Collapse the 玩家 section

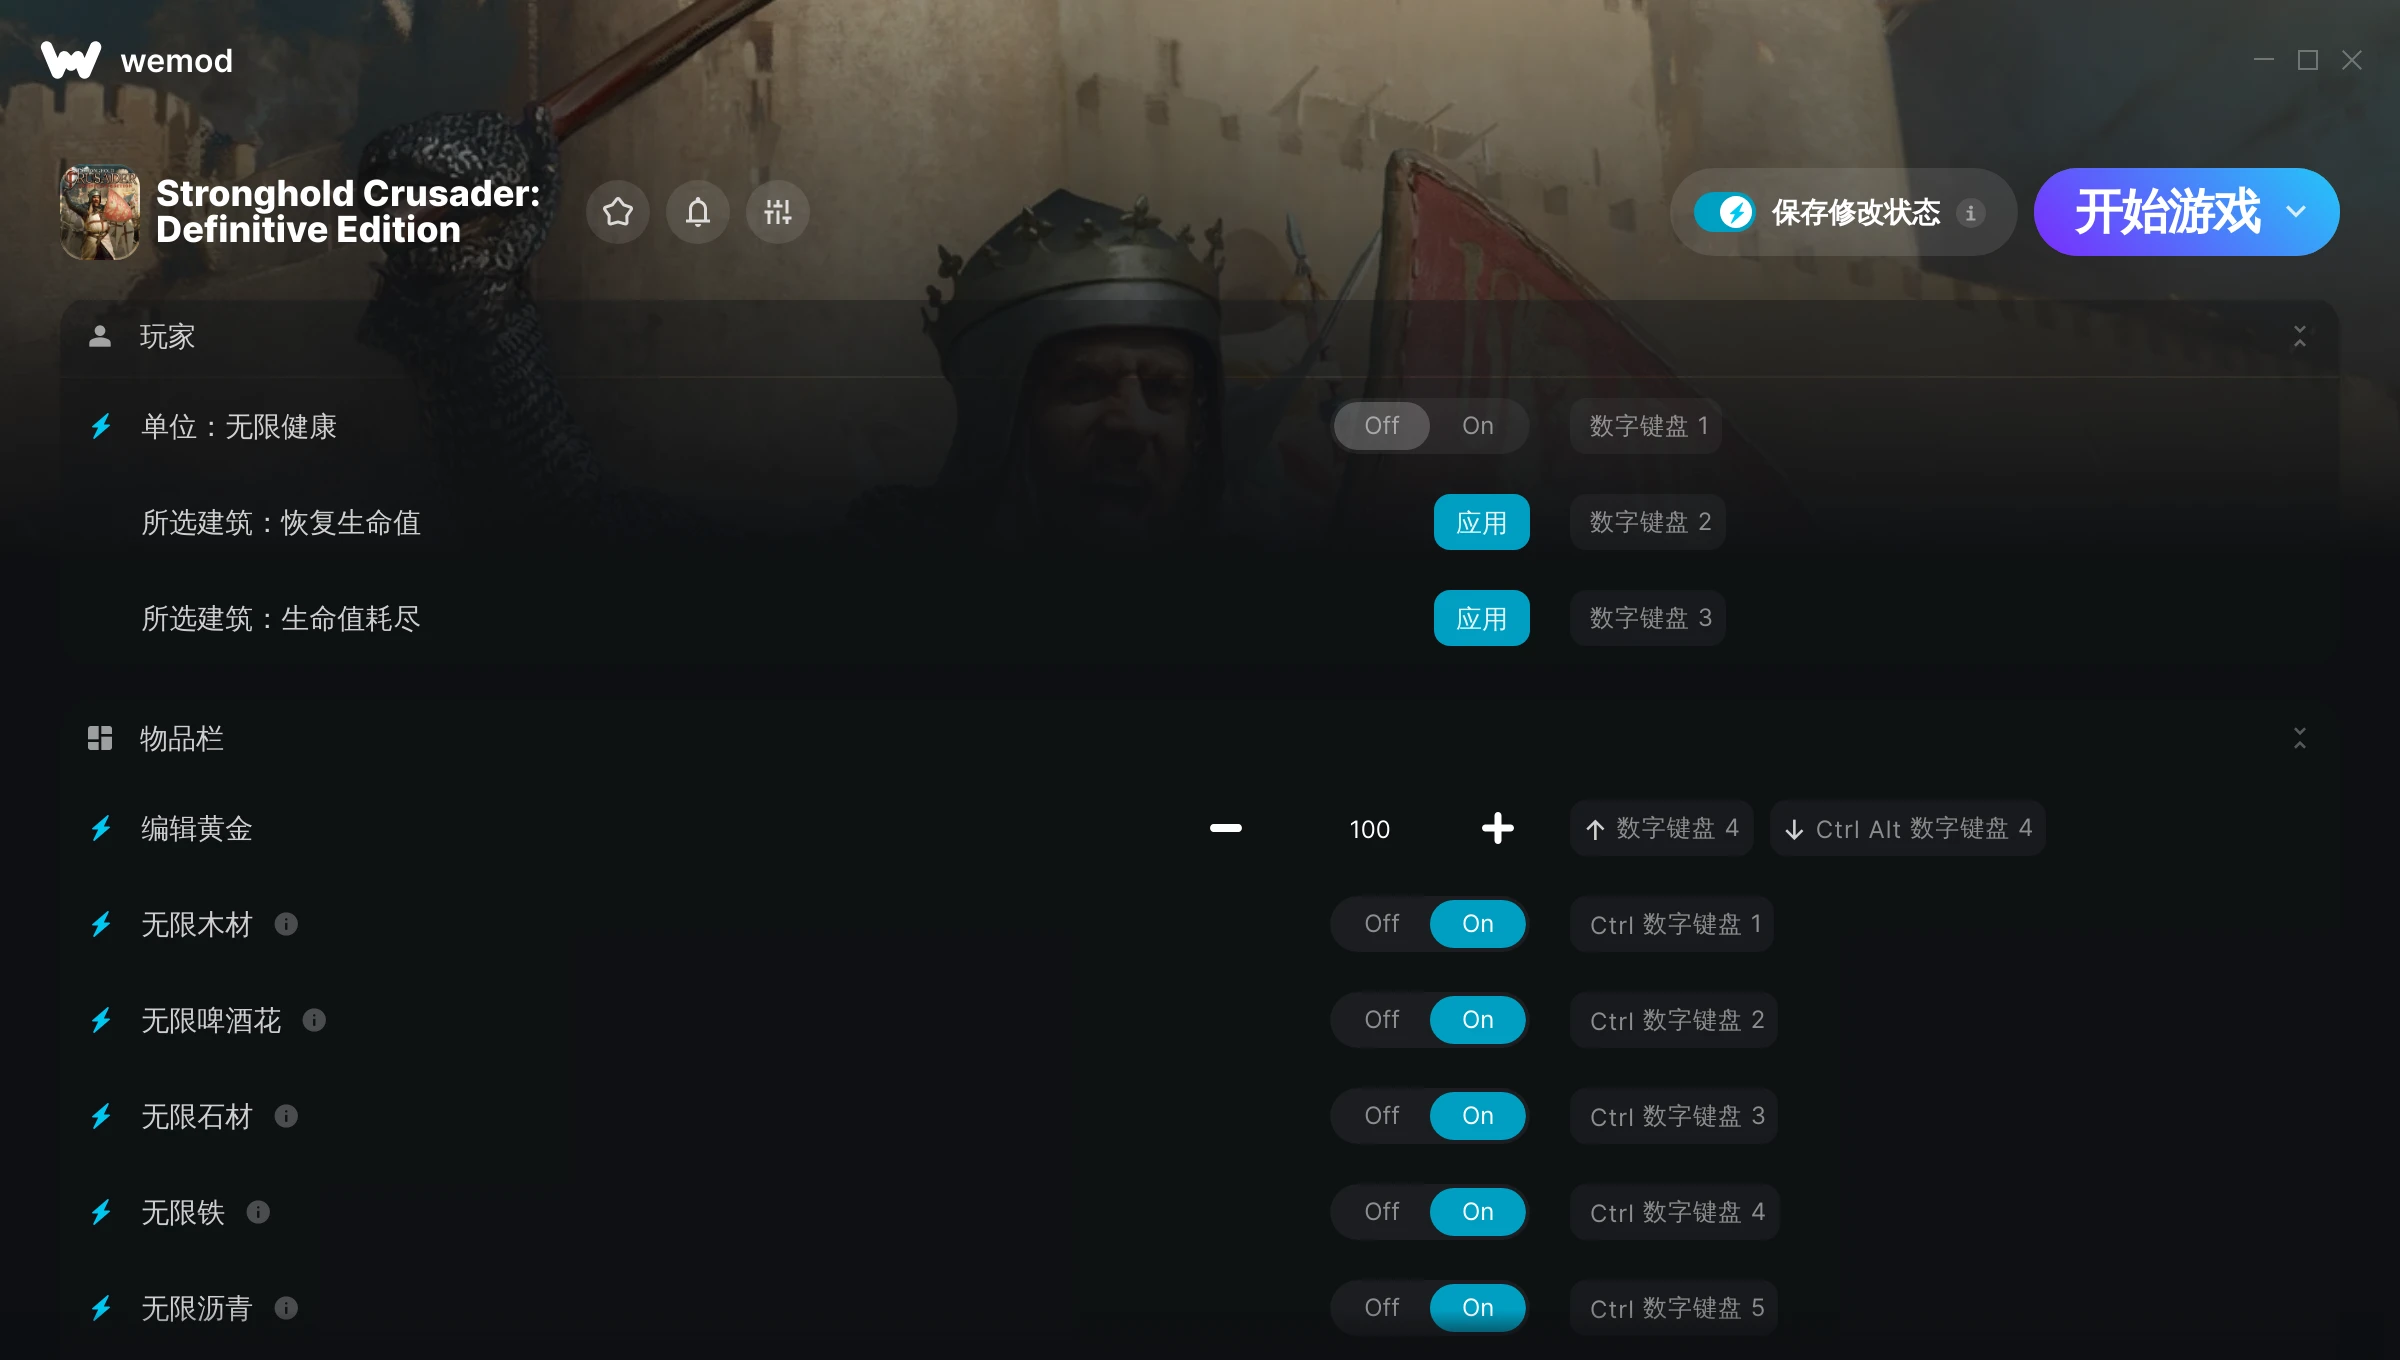2300,336
